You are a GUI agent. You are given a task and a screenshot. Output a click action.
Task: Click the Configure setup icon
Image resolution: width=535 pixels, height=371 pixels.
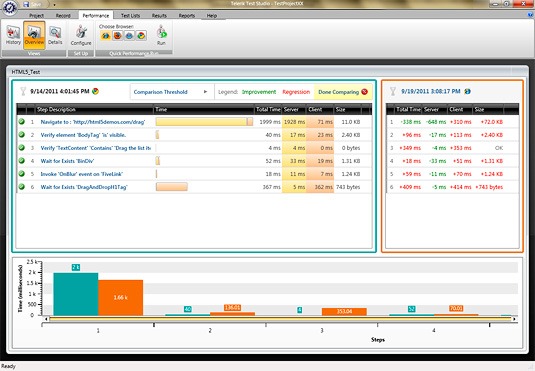[81, 35]
